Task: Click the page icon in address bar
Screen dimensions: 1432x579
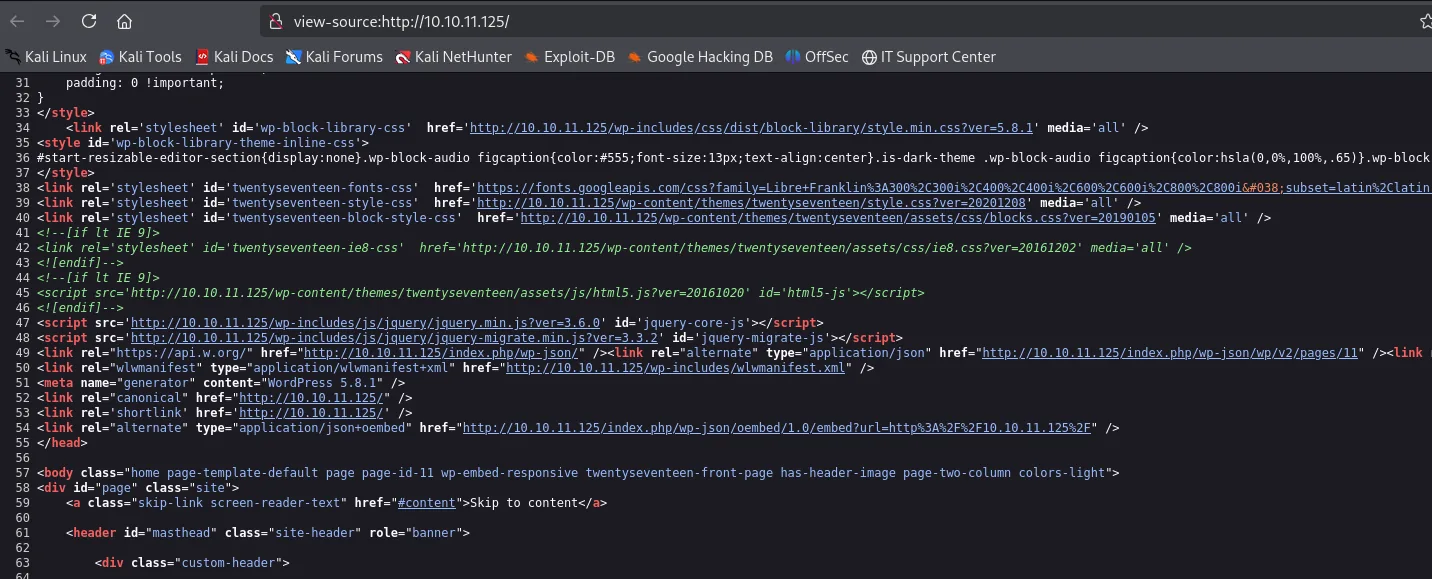Action: click(276, 21)
